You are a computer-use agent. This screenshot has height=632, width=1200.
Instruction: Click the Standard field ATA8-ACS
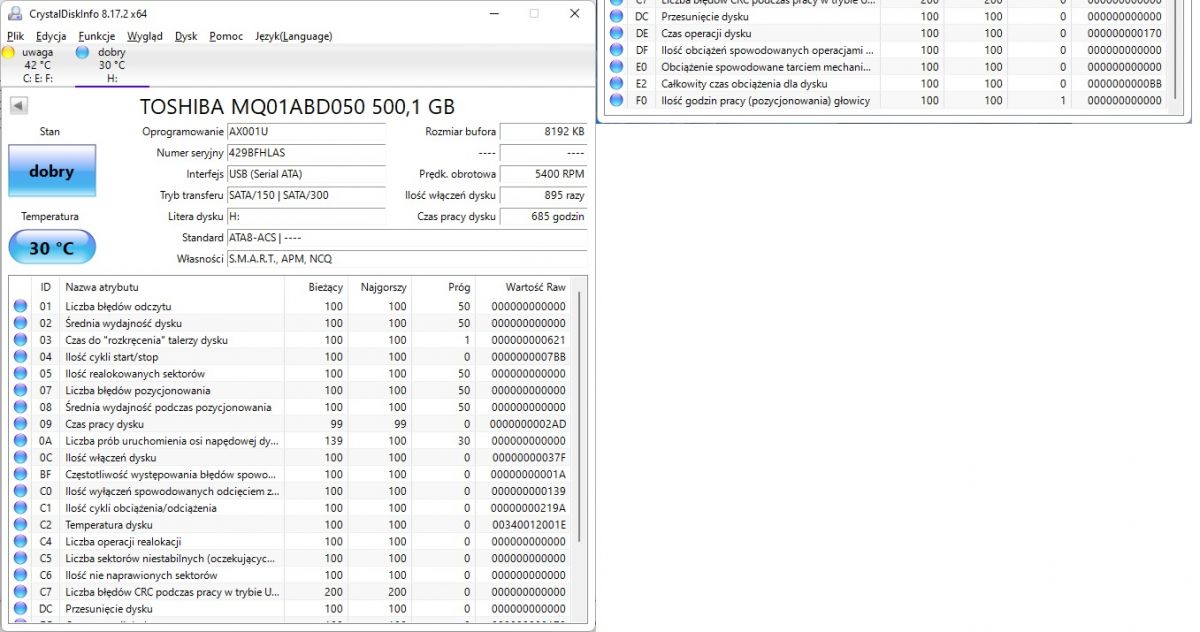click(406, 238)
